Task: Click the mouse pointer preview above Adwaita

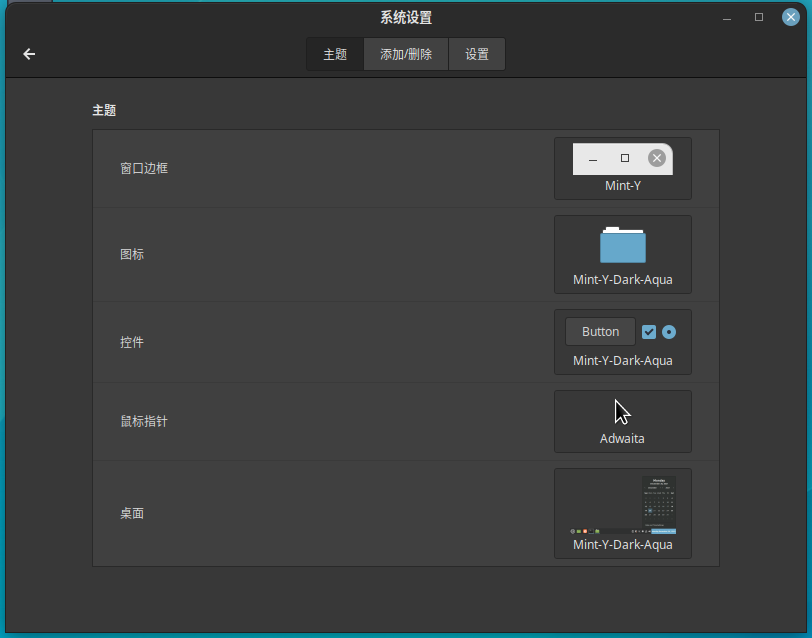Action: tap(622, 412)
